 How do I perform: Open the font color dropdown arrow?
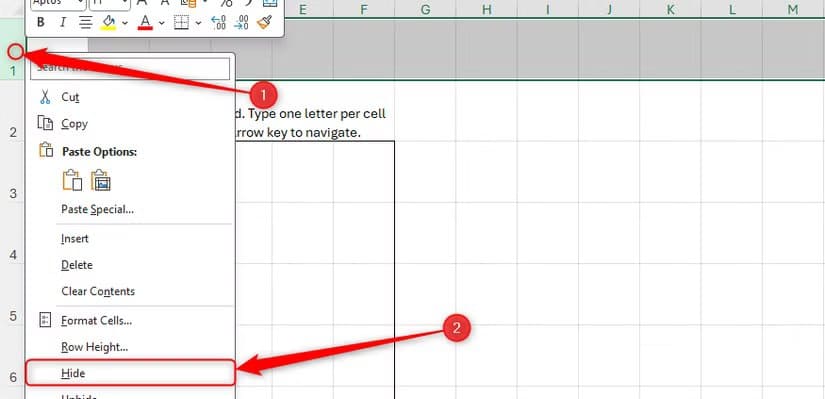162,23
